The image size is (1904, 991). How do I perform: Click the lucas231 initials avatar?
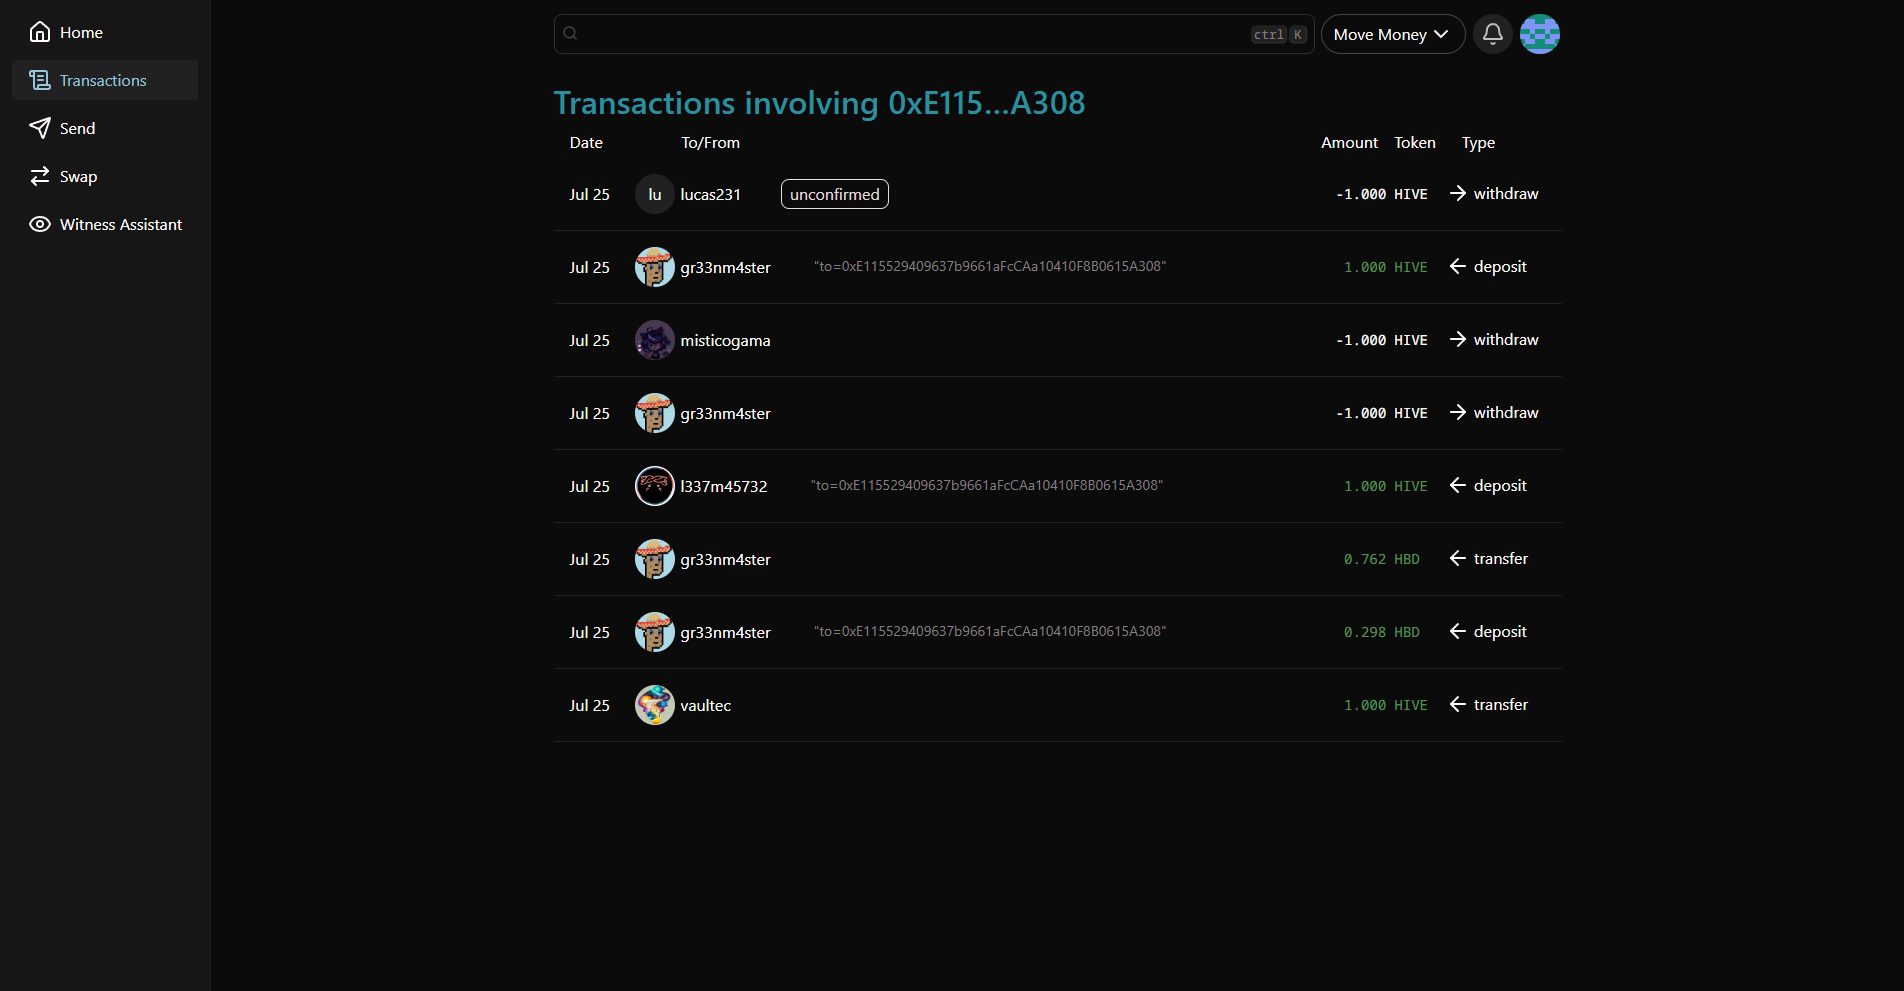pos(654,194)
